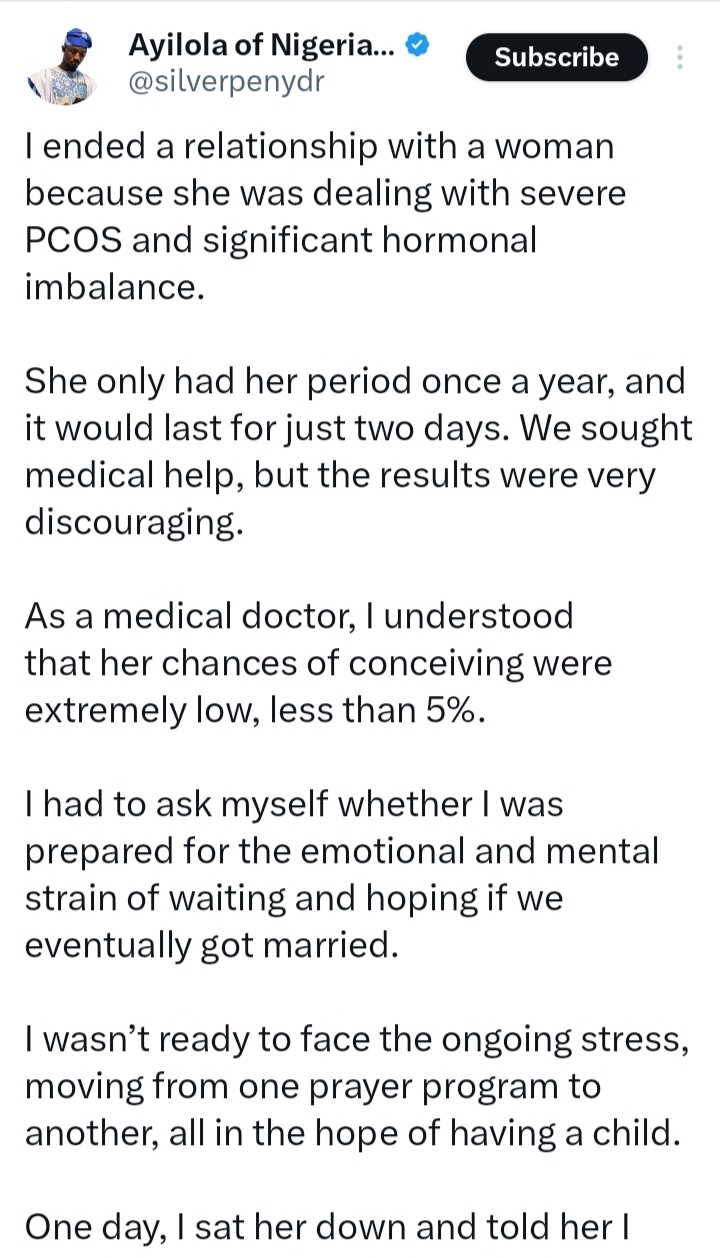Click the line 'As a medical doctor, I understood'
The width and height of the screenshot is (720, 1258).
click(x=298, y=615)
